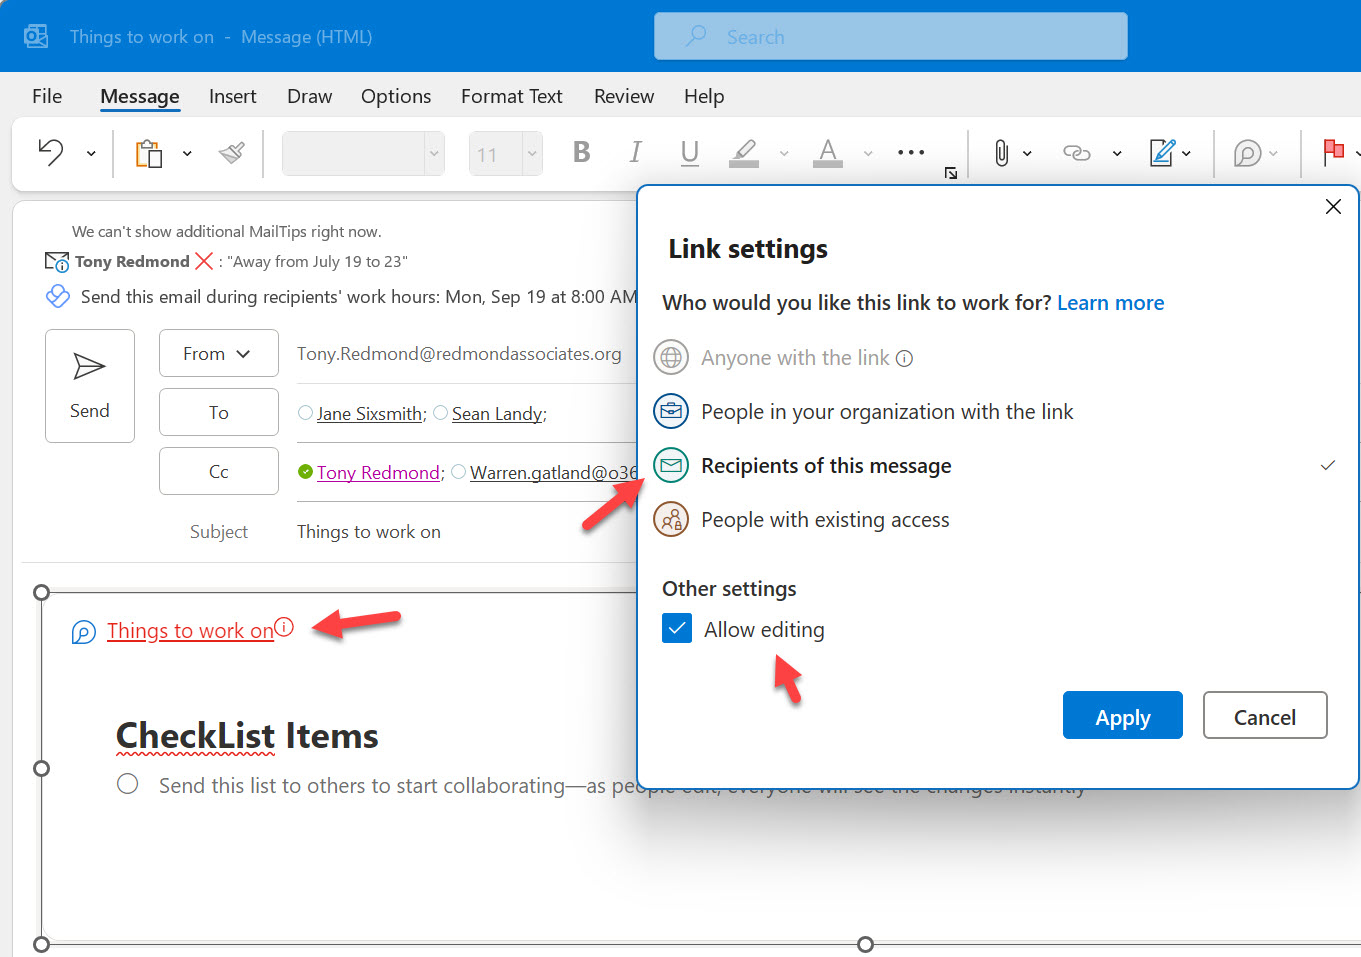Image resolution: width=1361 pixels, height=957 pixels.
Task: Click the Search box in title bar
Action: click(890, 36)
